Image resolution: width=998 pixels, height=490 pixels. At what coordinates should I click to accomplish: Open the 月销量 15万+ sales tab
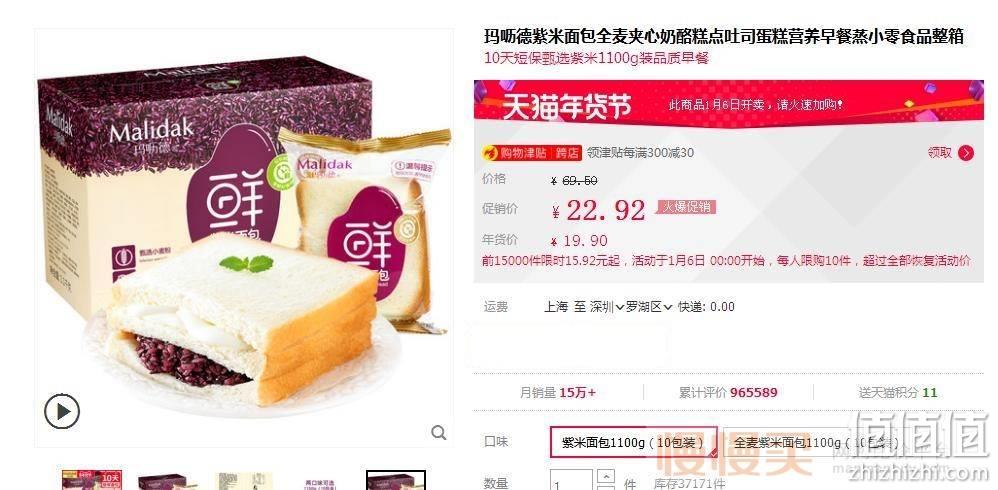558,393
